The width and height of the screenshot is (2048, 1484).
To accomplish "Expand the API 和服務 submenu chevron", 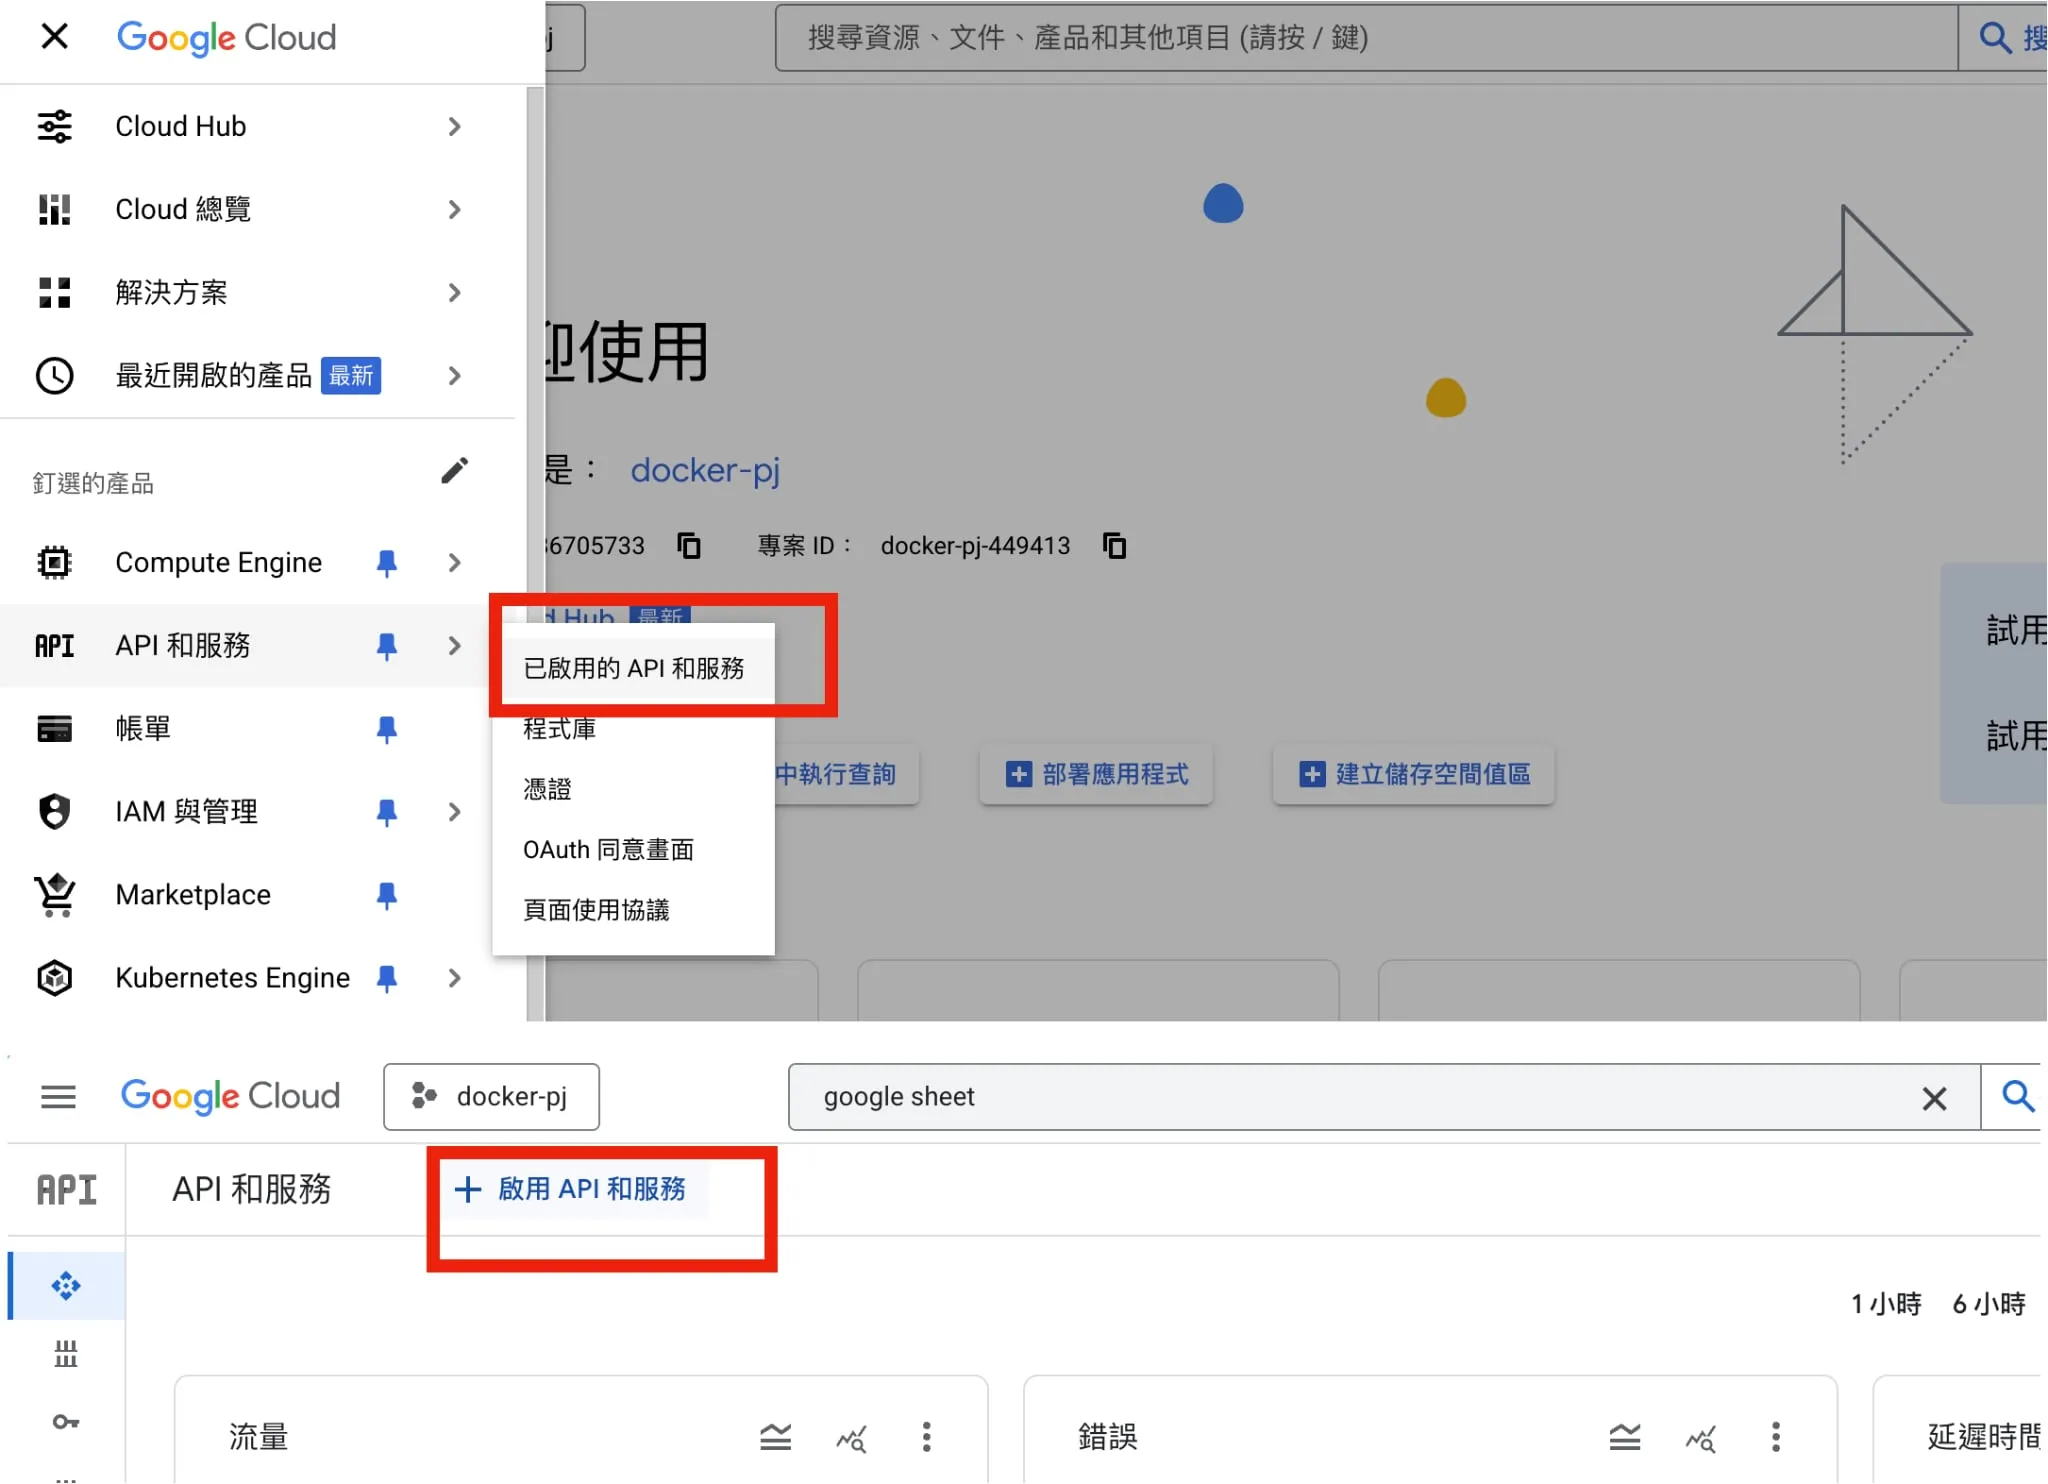I will click(x=454, y=646).
